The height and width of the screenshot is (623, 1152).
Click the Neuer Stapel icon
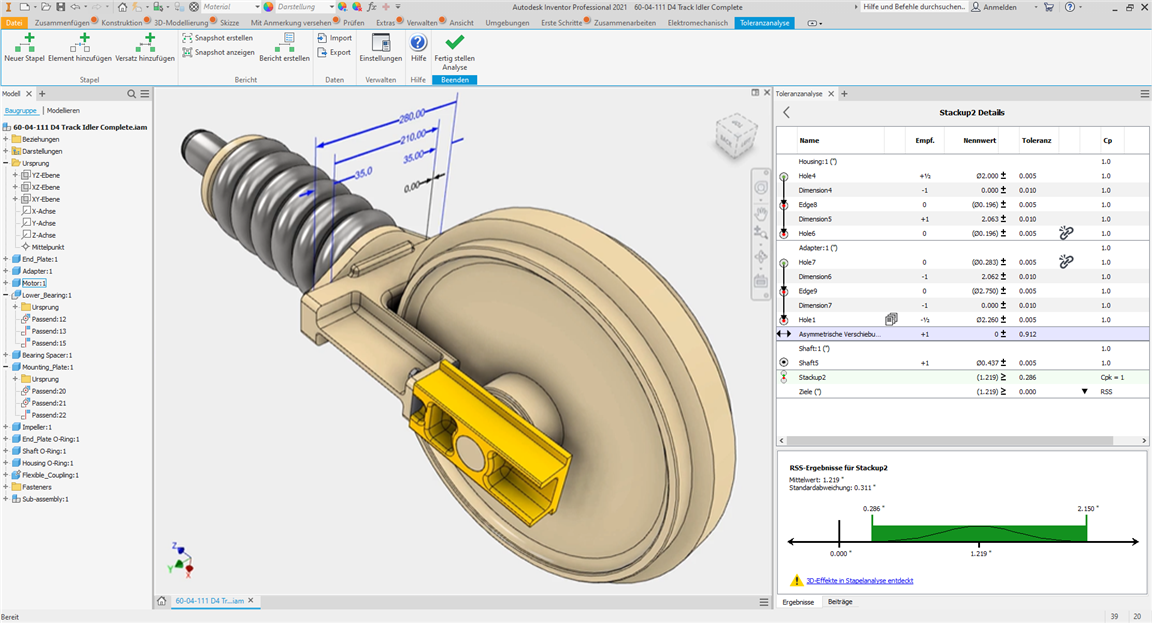point(24,42)
